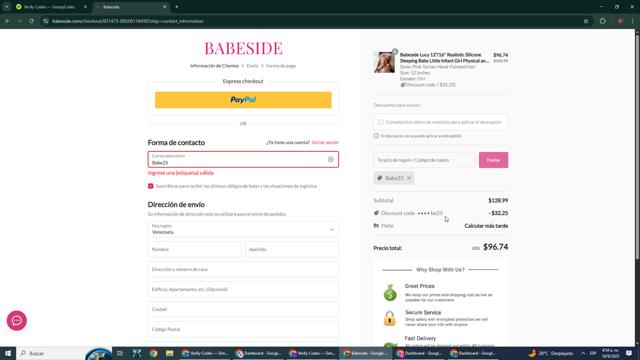Close the Babeside browser tab
The image size is (640, 360).
(164, 7)
